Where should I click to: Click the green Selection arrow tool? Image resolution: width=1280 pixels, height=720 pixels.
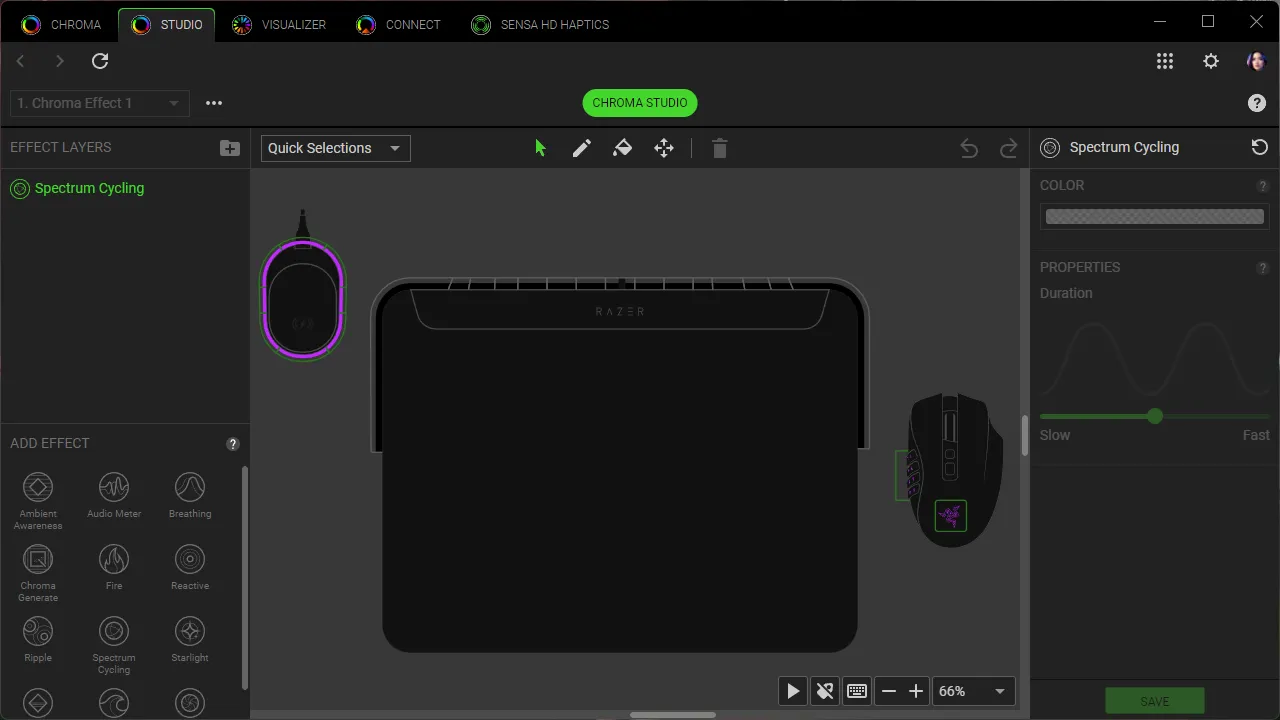540,148
